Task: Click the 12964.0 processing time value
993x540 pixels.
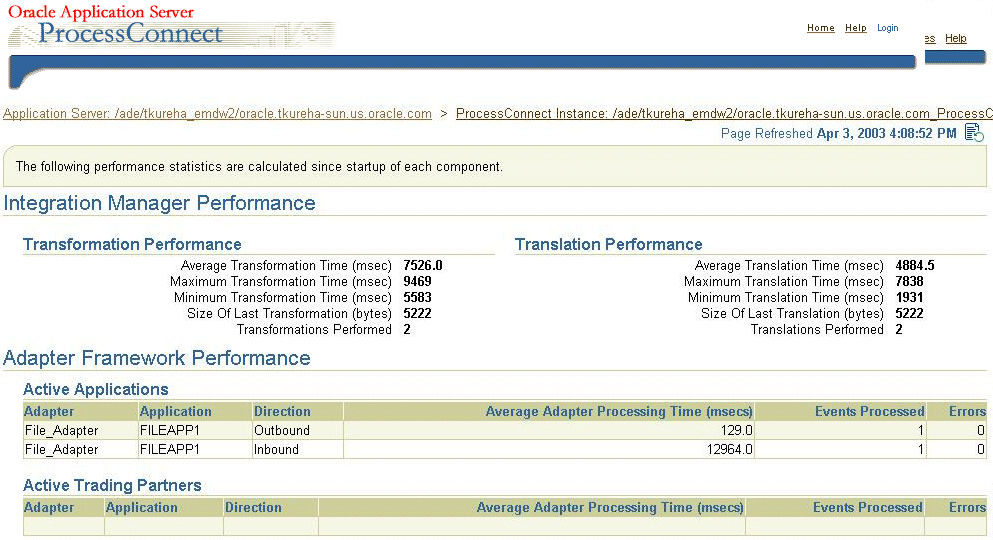Action: point(730,449)
